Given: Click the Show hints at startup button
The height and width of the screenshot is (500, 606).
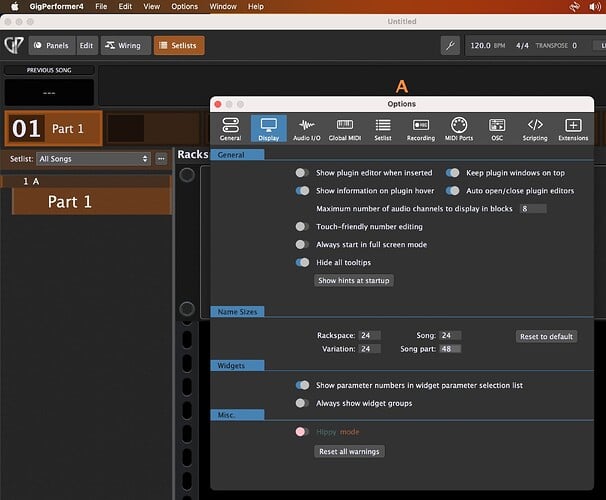Looking at the screenshot, I should (x=354, y=281).
